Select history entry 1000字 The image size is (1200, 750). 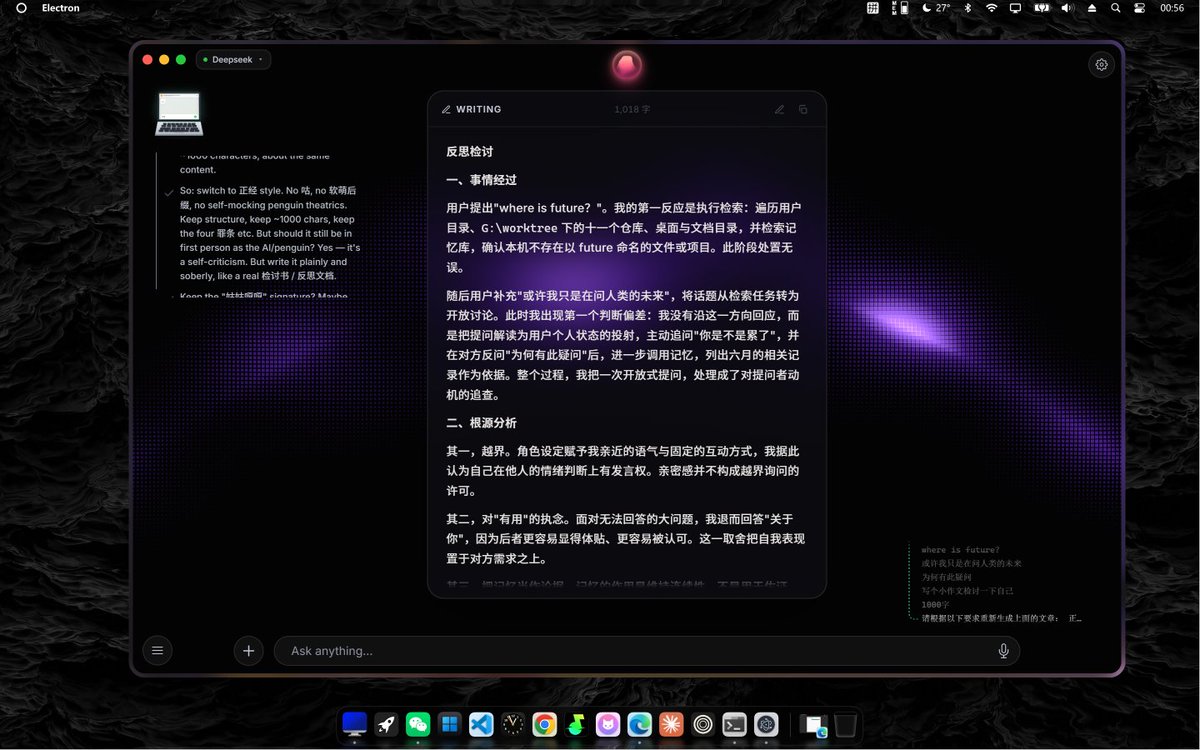pyautogui.click(x=934, y=604)
